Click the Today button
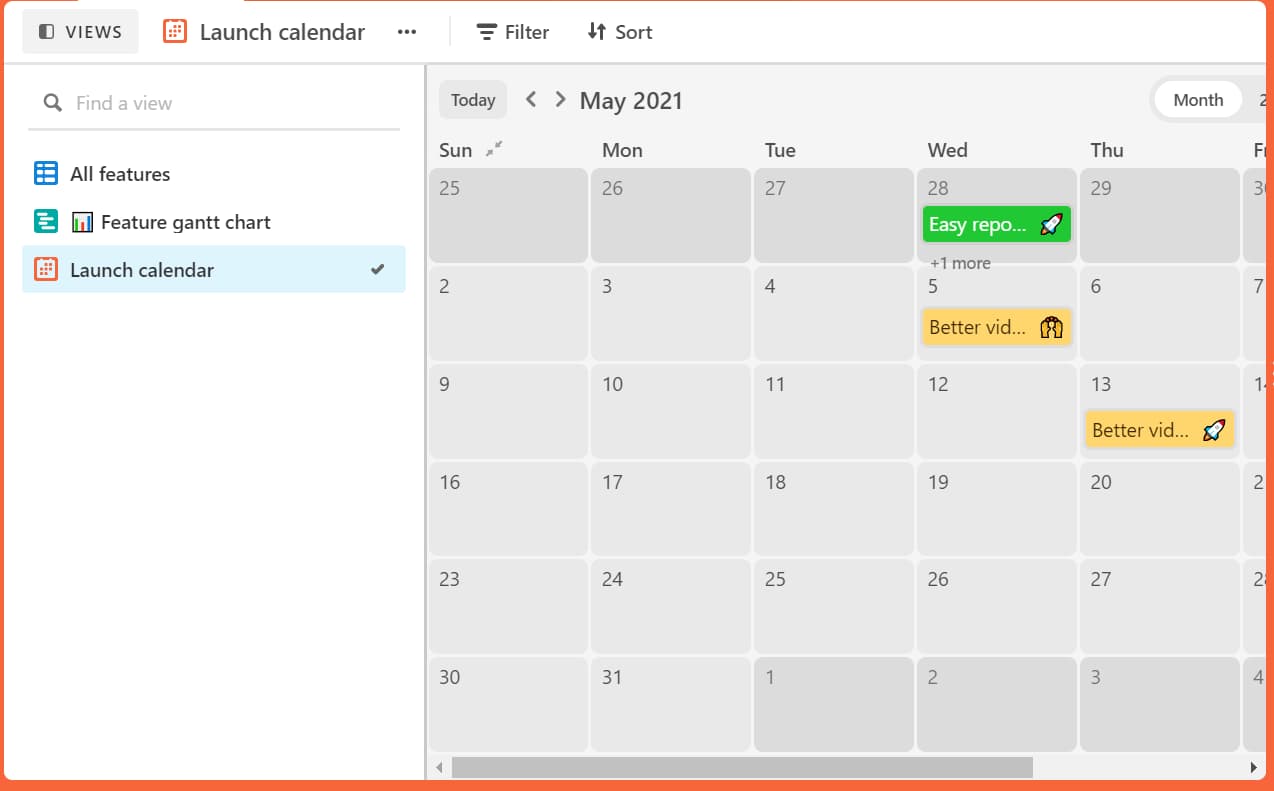Screen dimensions: 1274x791 [x=472, y=99]
